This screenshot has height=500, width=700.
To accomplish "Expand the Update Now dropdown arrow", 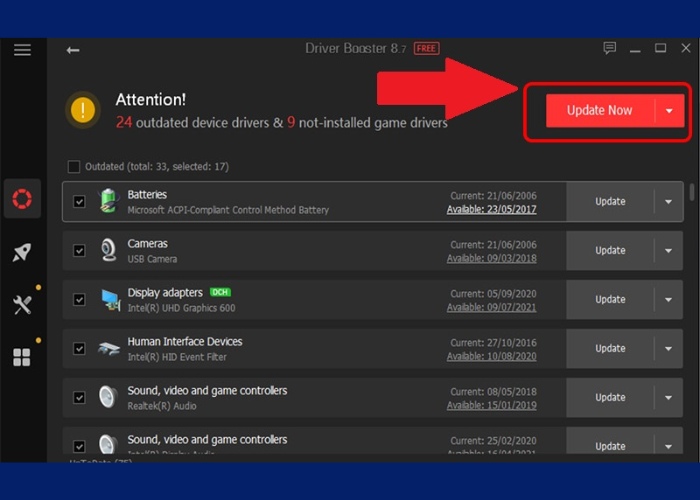I will click(x=669, y=111).
